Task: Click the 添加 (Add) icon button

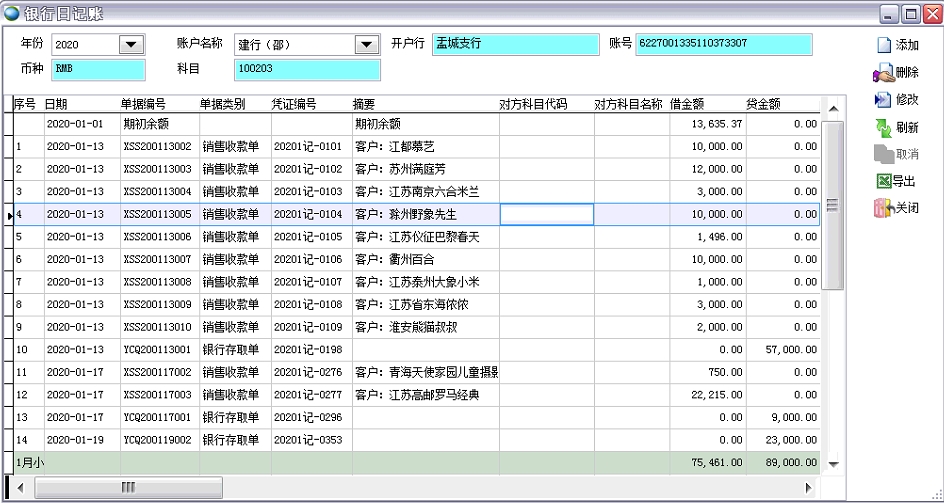Action: pos(883,45)
